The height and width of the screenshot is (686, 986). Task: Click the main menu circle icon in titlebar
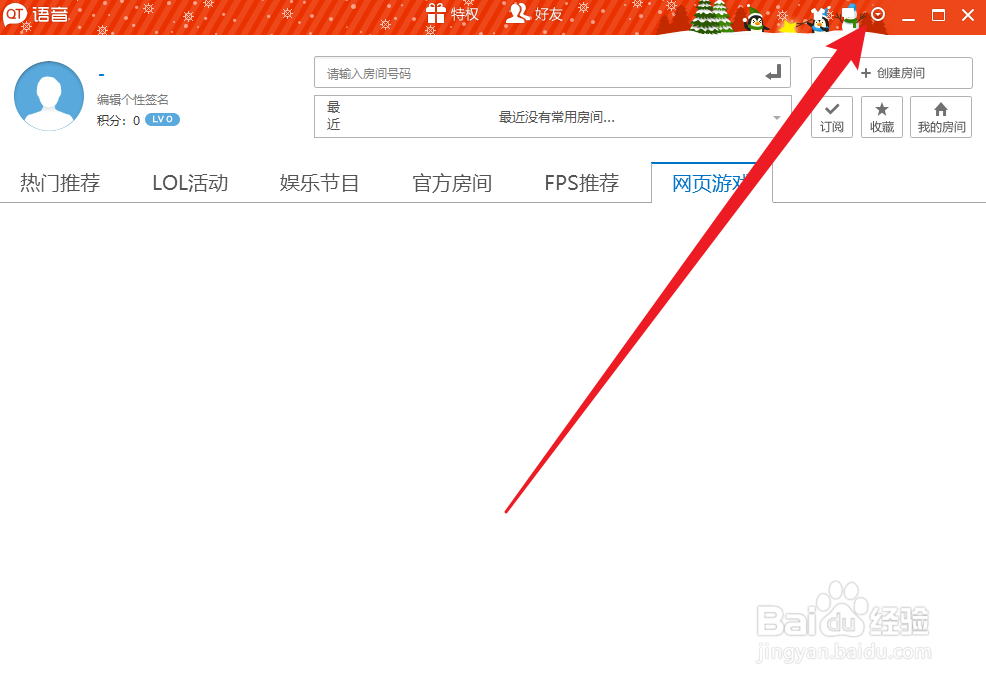(x=878, y=14)
